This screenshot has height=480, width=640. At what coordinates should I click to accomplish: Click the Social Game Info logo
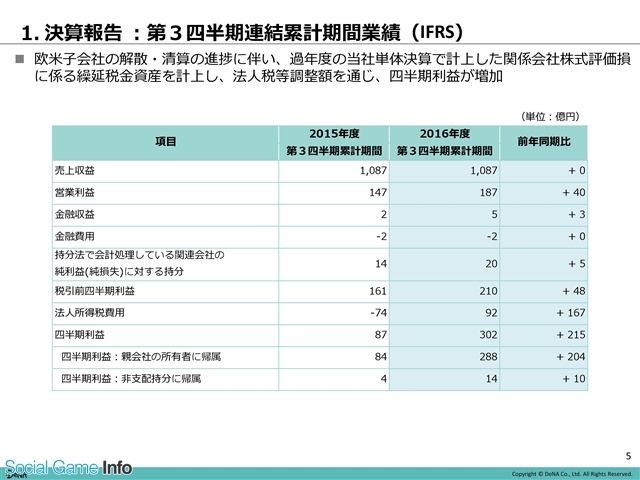[x=68, y=468]
